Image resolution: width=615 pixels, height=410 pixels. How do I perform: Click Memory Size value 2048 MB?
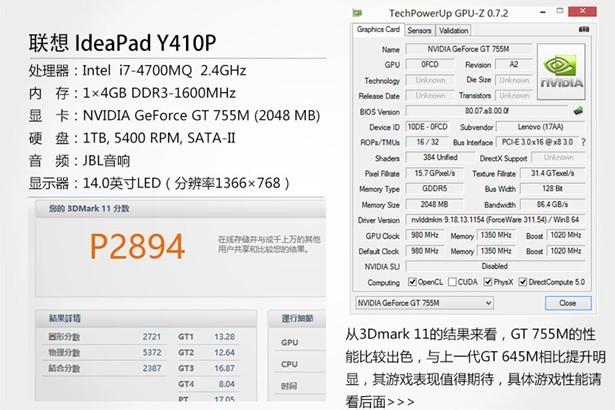tap(435, 204)
